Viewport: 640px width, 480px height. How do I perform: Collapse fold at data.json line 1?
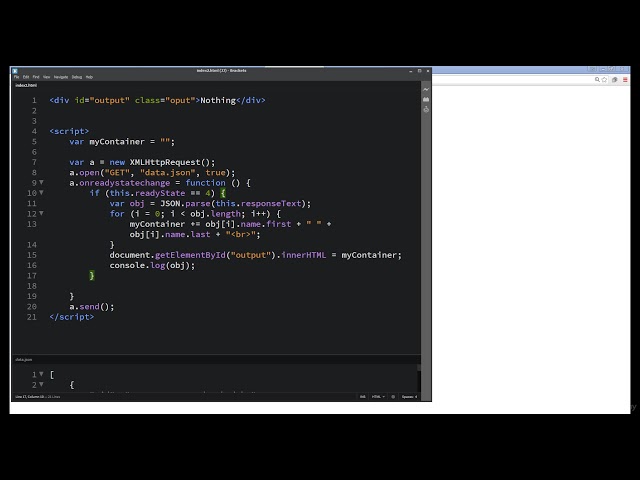tap(41, 374)
